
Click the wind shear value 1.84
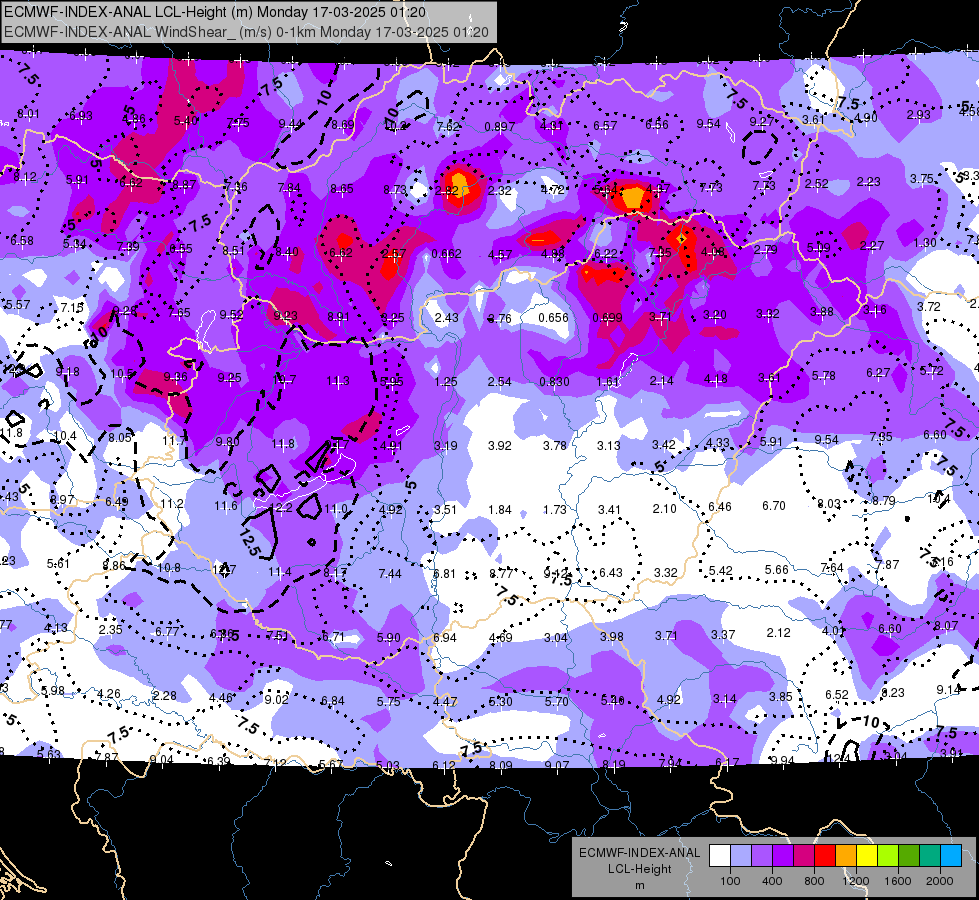pos(499,510)
